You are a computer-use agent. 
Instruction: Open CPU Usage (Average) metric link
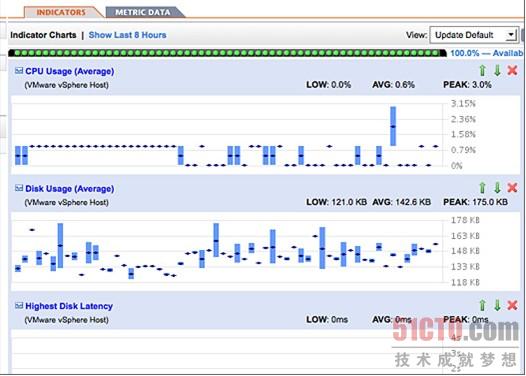[x=70, y=71]
